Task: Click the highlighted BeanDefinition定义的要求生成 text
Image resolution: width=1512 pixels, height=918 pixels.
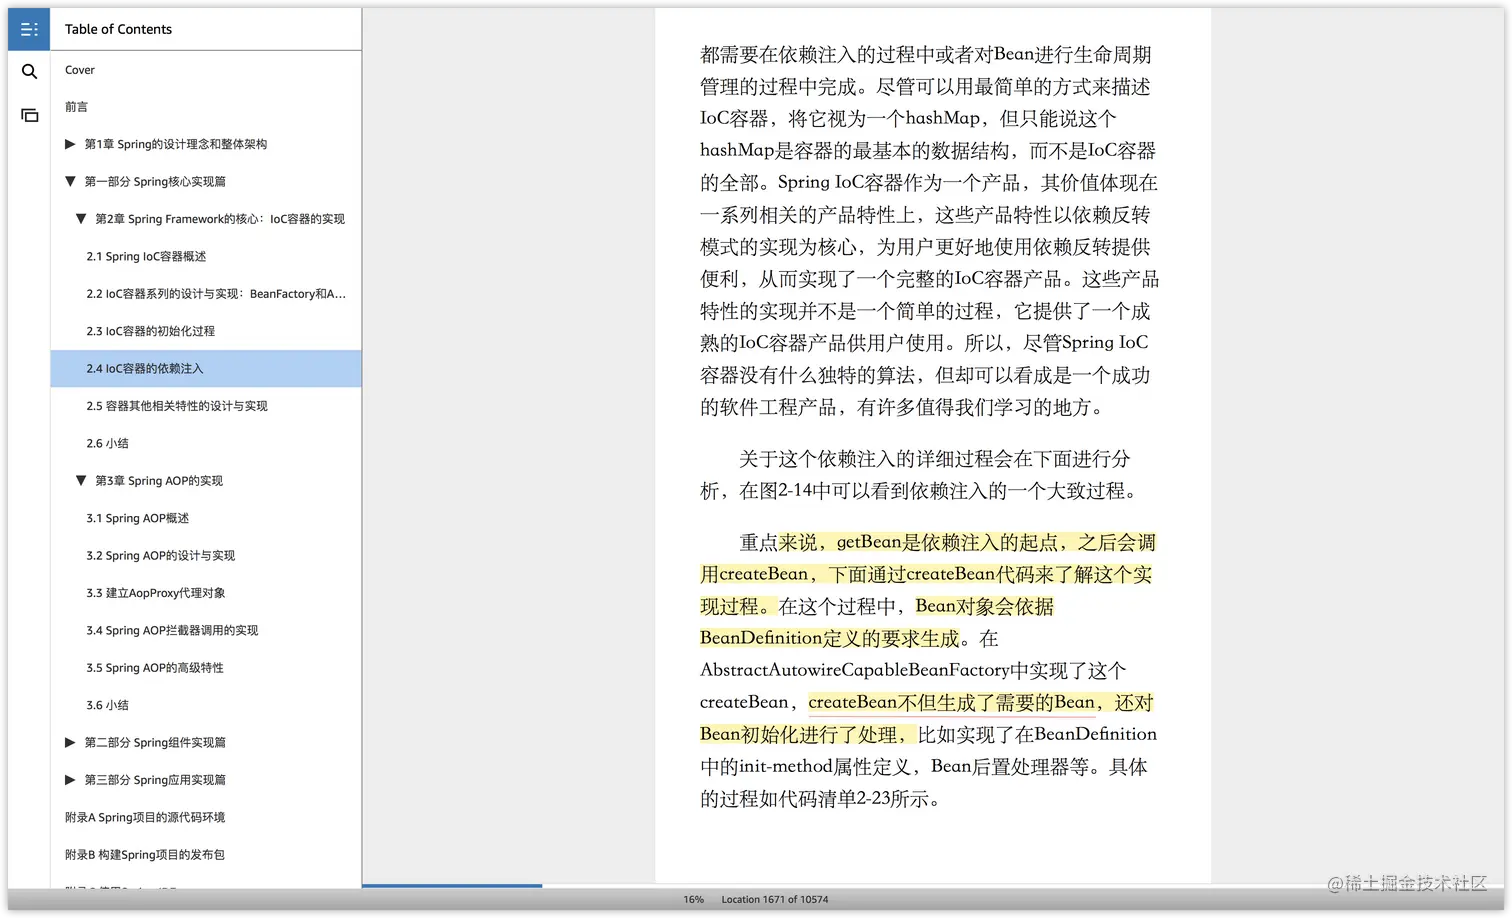Action: click(829, 638)
